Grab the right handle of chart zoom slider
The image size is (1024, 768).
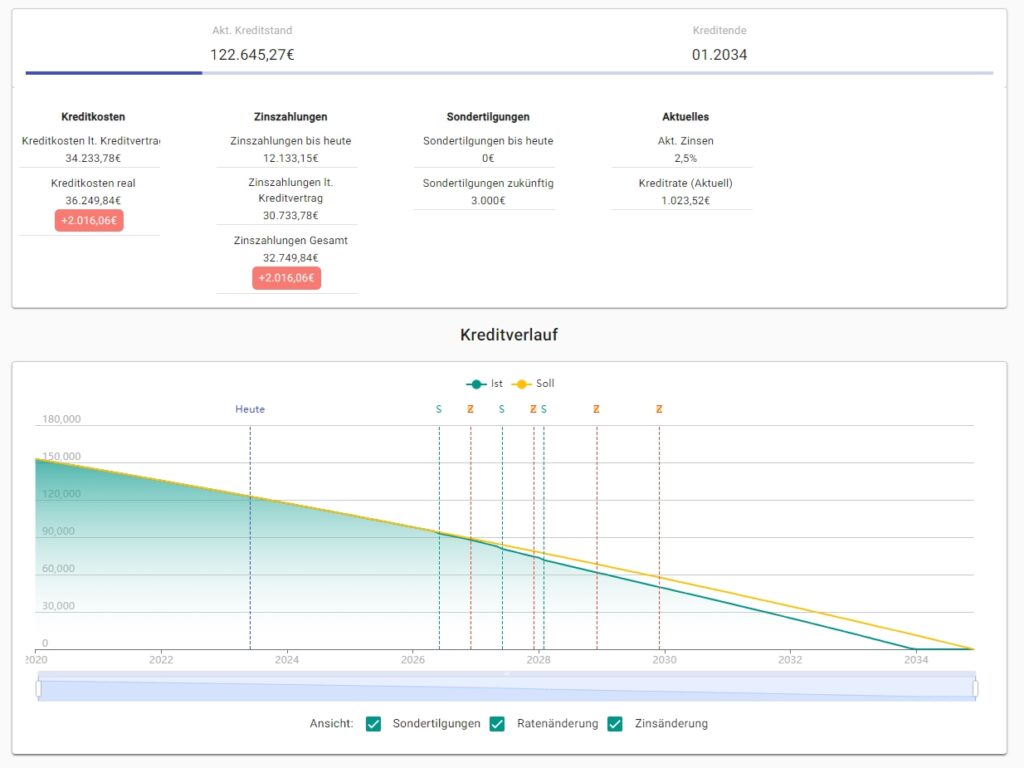click(x=975, y=688)
